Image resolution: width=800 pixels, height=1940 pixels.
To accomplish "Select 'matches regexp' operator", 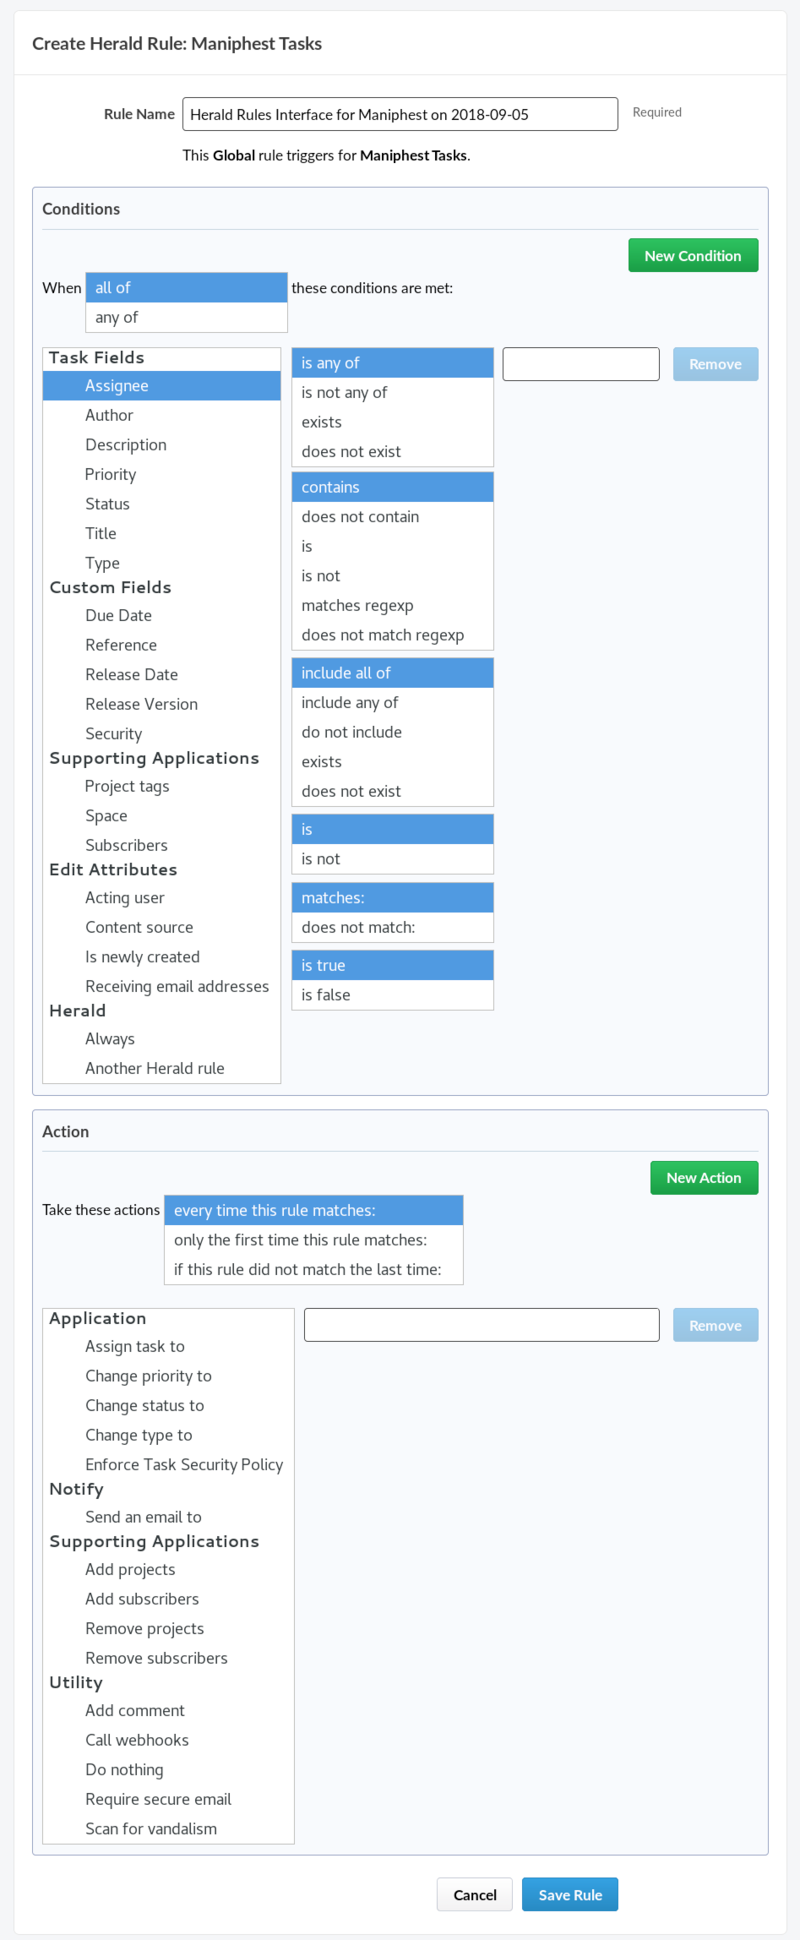I will click(393, 605).
